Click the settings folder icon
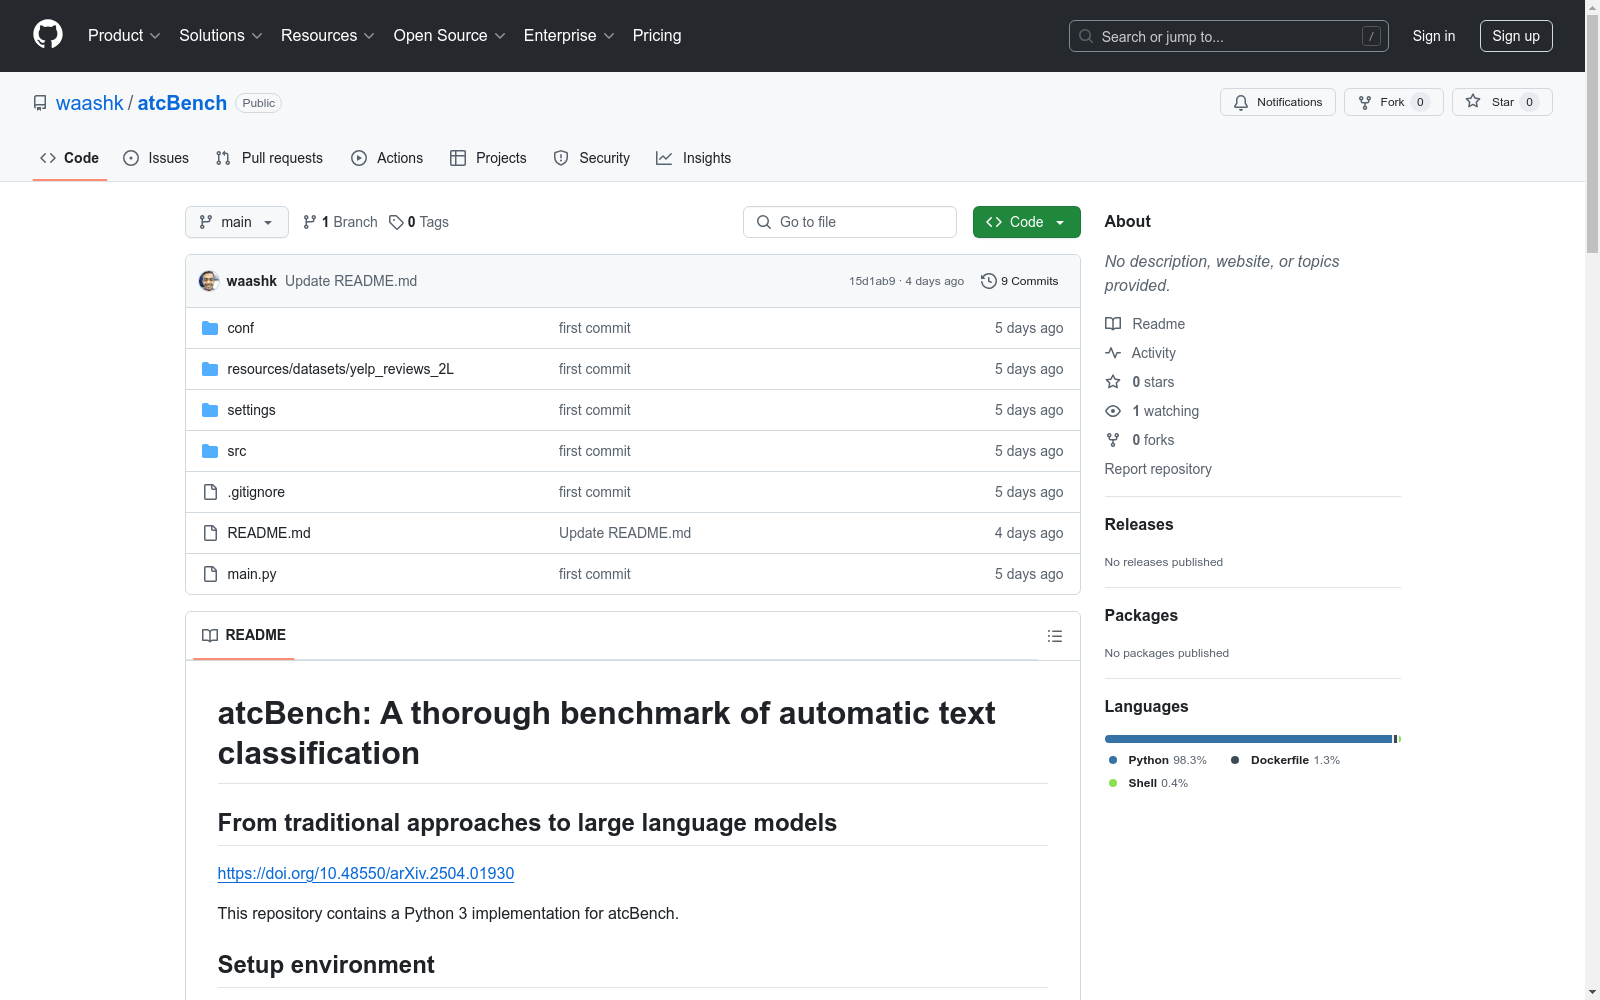Image resolution: width=1600 pixels, height=1000 pixels. 210,410
